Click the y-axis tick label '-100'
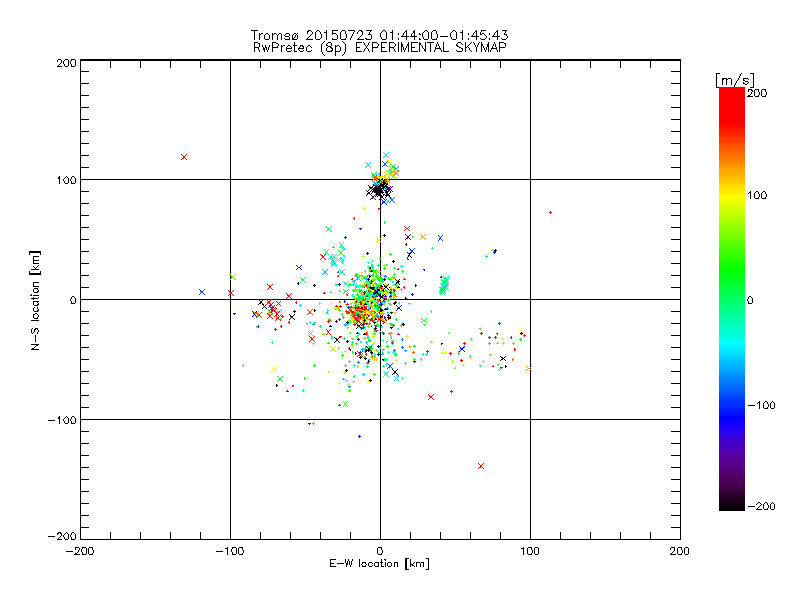The height and width of the screenshot is (600, 800). (x=62, y=420)
